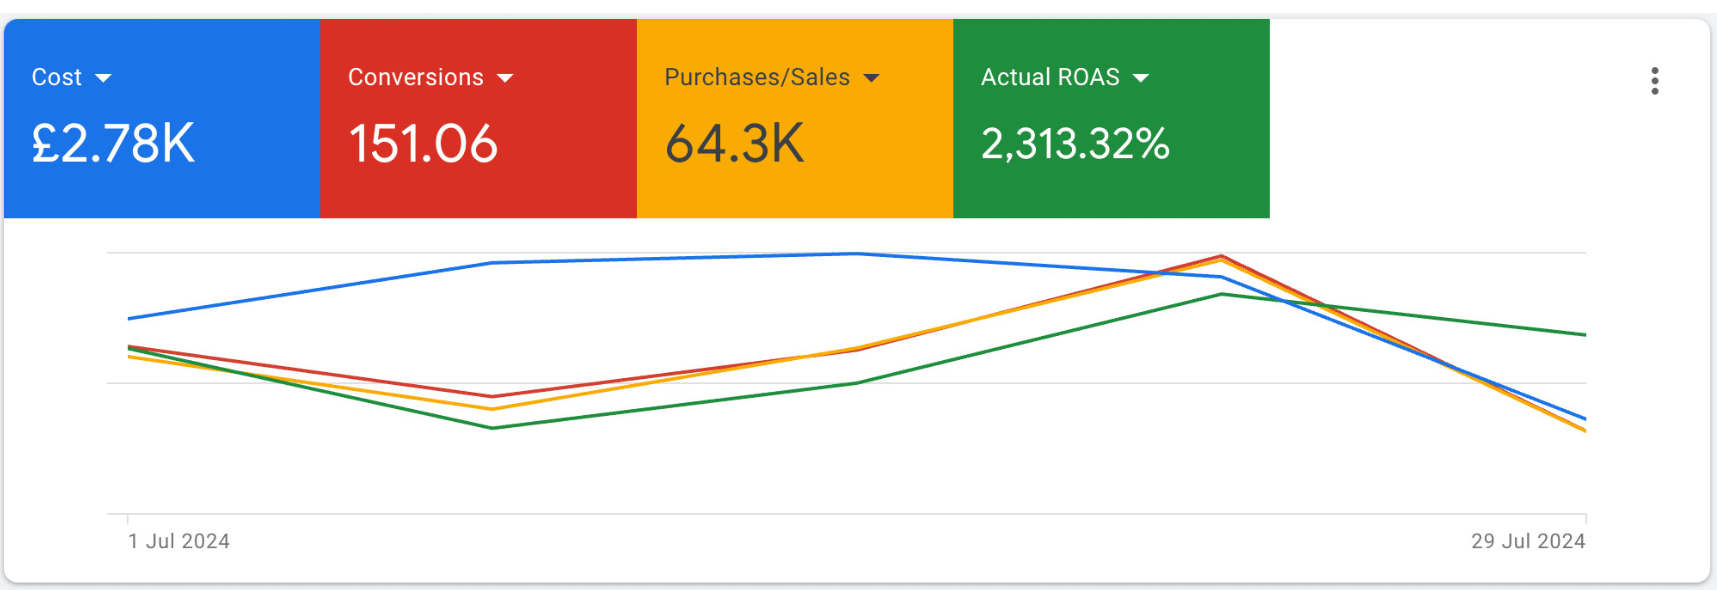Open the Purchases/Sales metric dropdown arrow
Screen dimensions: 1717x590
[x=871, y=78]
